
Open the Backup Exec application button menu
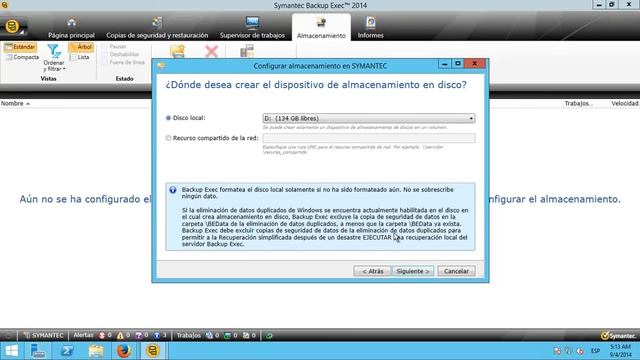[x=13, y=27]
